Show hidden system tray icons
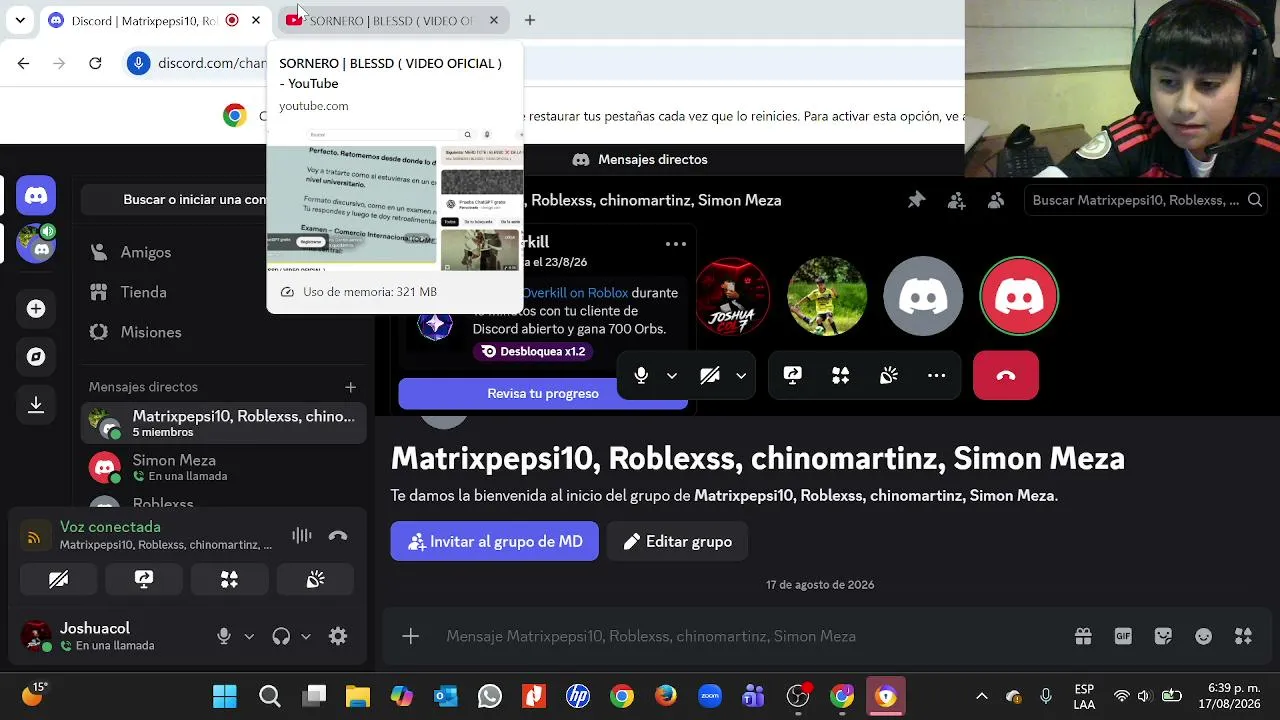Image resolution: width=1280 pixels, height=720 pixels. pos(982,696)
